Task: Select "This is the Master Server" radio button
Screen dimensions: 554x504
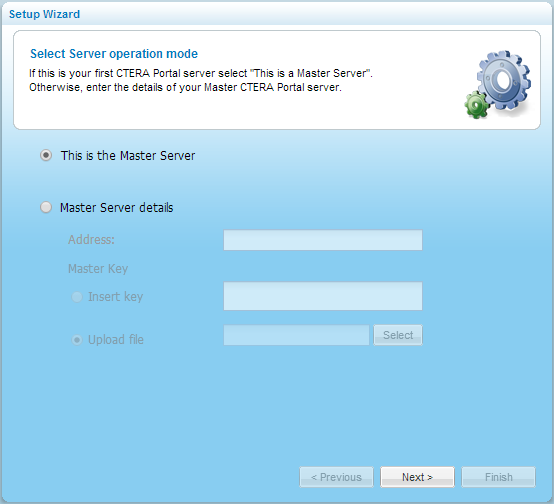Action: point(46,155)
